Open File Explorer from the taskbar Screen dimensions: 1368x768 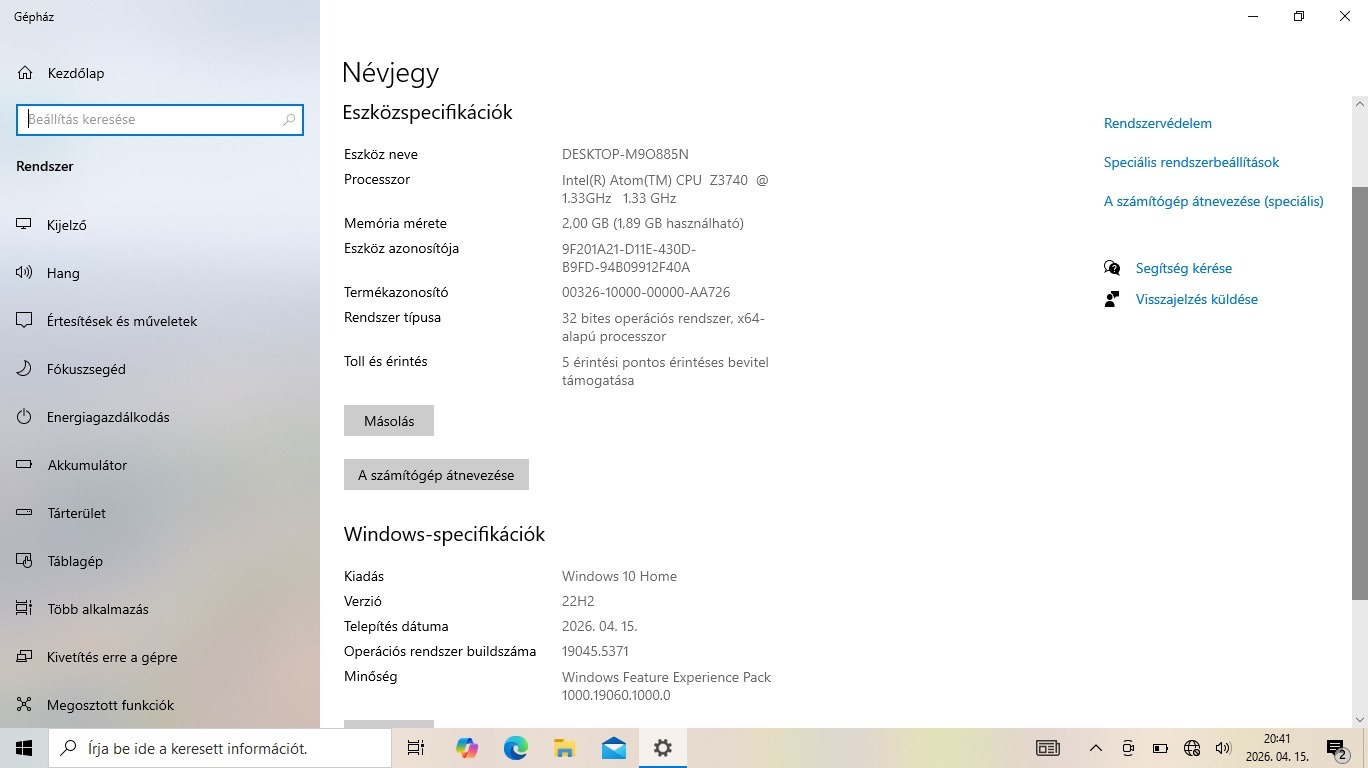coord(564,748)
